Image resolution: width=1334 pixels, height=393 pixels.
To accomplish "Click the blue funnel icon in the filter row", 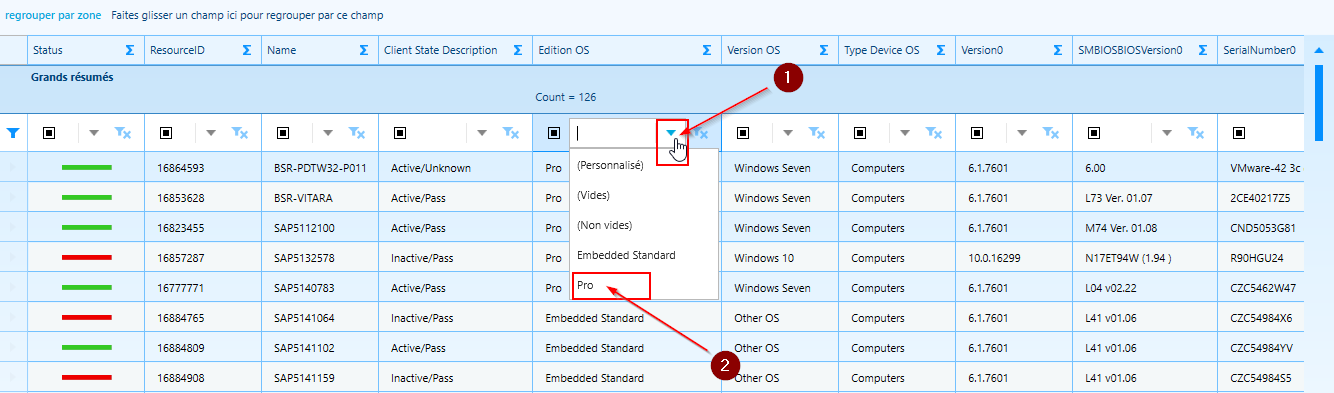I will click(13, 132).
